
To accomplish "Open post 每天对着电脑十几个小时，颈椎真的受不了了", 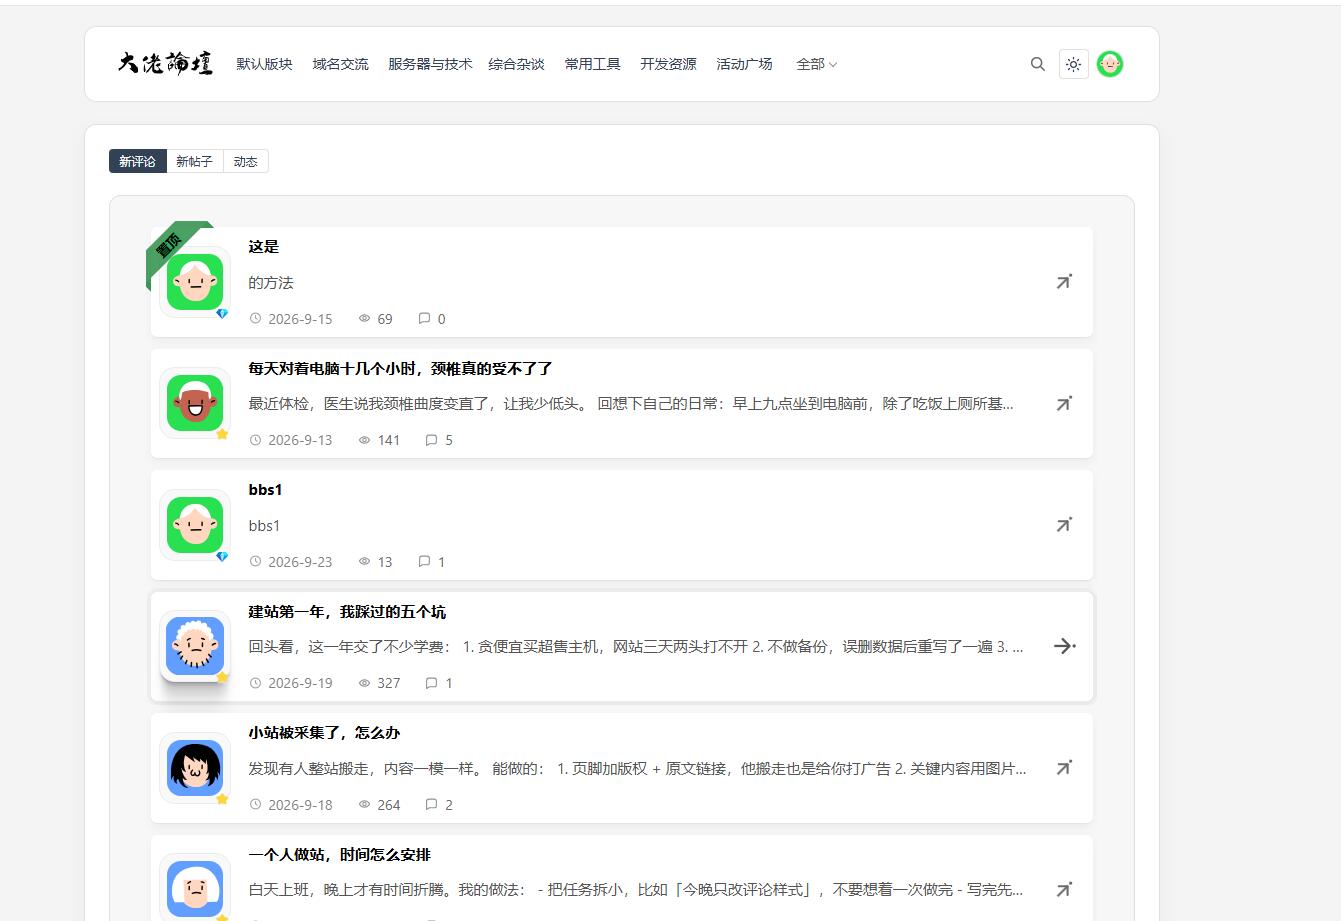I will click(x=401, y=369).
